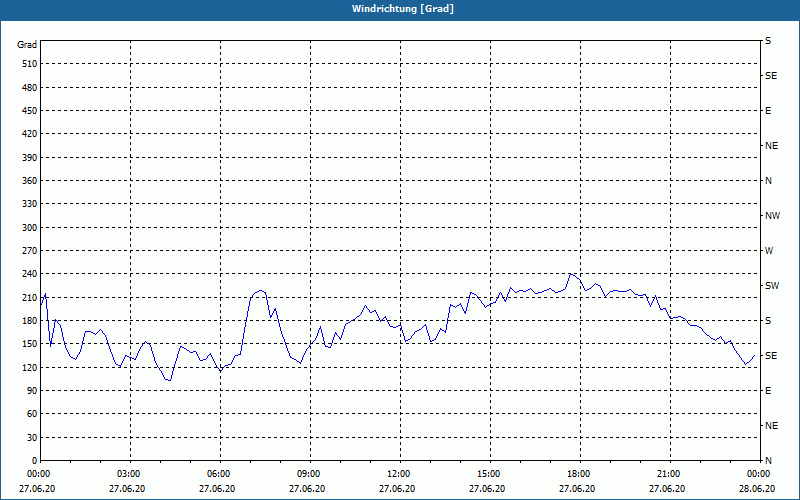Click the NW compass label
800x500 pixels.
[x=772, y=216]
